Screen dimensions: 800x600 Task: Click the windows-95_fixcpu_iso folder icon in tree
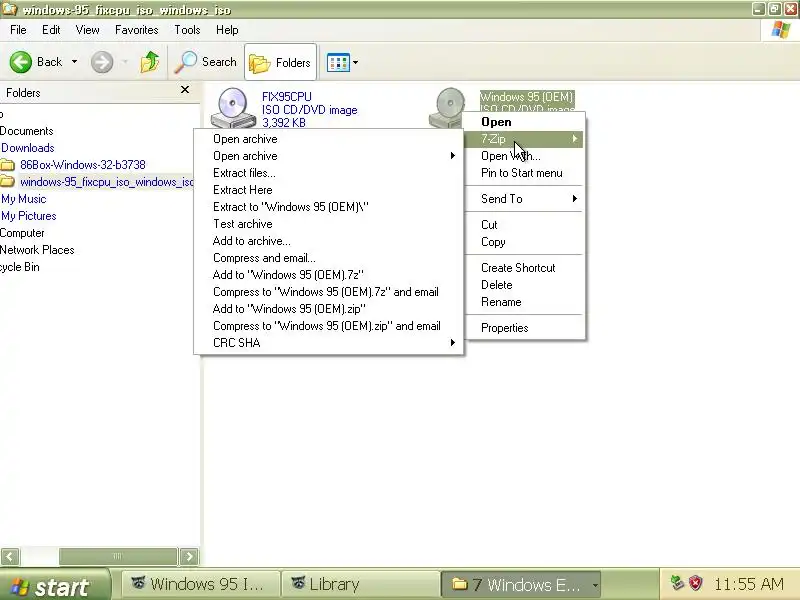pyautogui.click(x=8, y=182)
